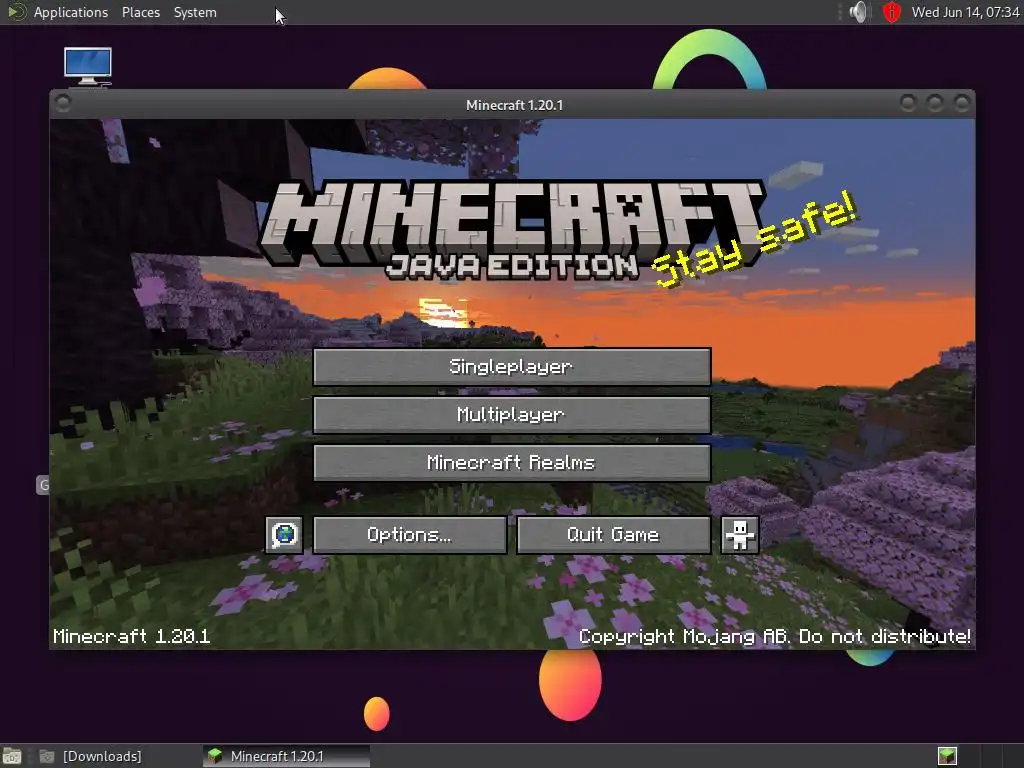The image size is (1024, 768).
Task: Open the Multiplayer server list
Action: (511, 415)
